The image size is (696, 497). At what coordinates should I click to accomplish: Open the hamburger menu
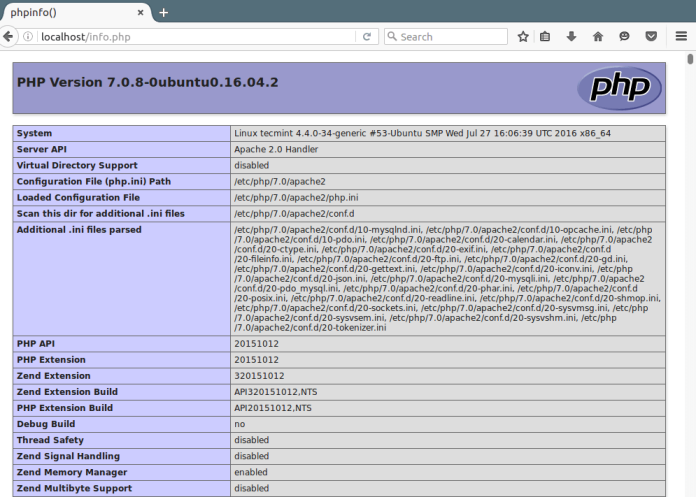coord(681,36)
